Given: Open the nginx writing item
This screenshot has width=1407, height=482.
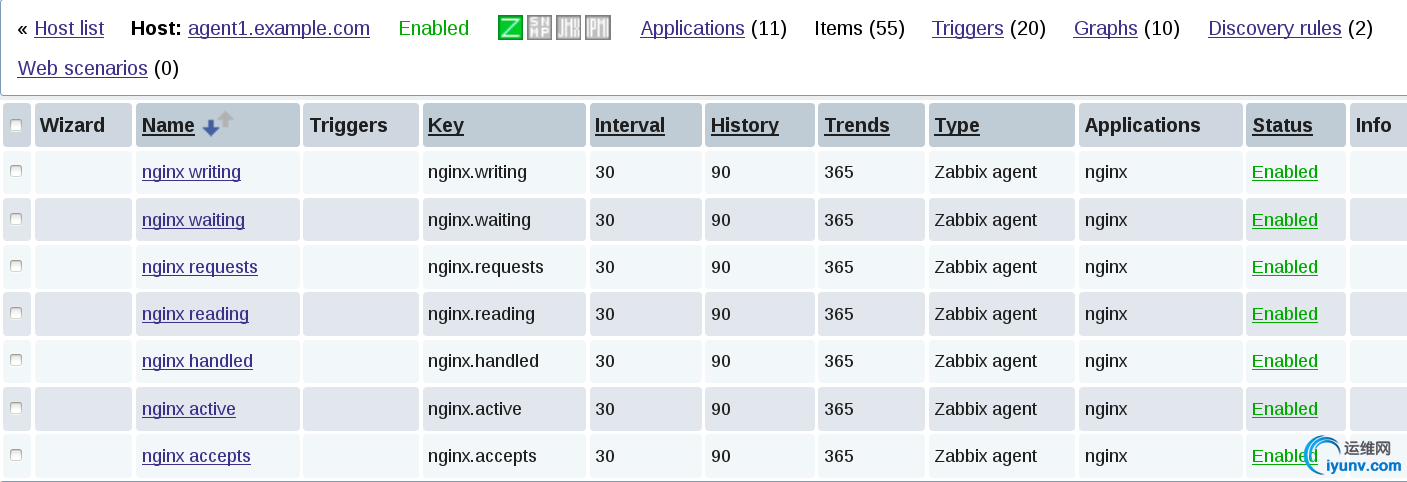Looking at the screenshot, I should 191,172.
